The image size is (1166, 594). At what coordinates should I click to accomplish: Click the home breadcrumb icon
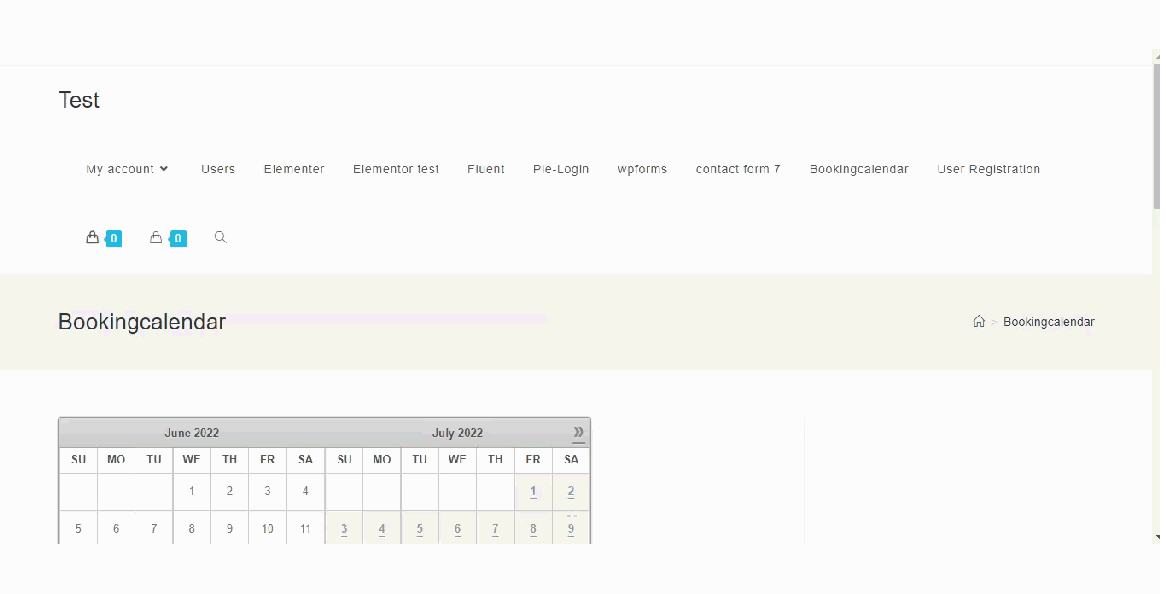pyautogui.click(x=979, y=321)
